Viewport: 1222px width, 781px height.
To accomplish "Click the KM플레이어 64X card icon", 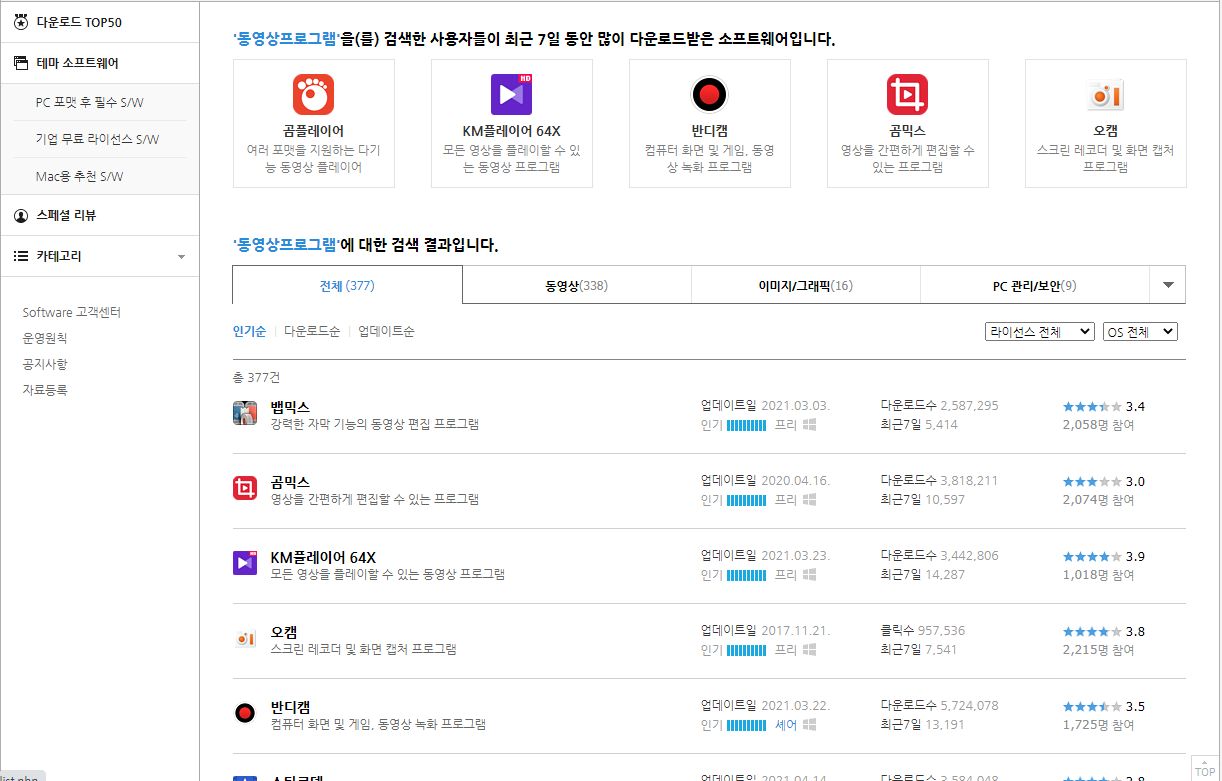I will (x=511, y=94).
